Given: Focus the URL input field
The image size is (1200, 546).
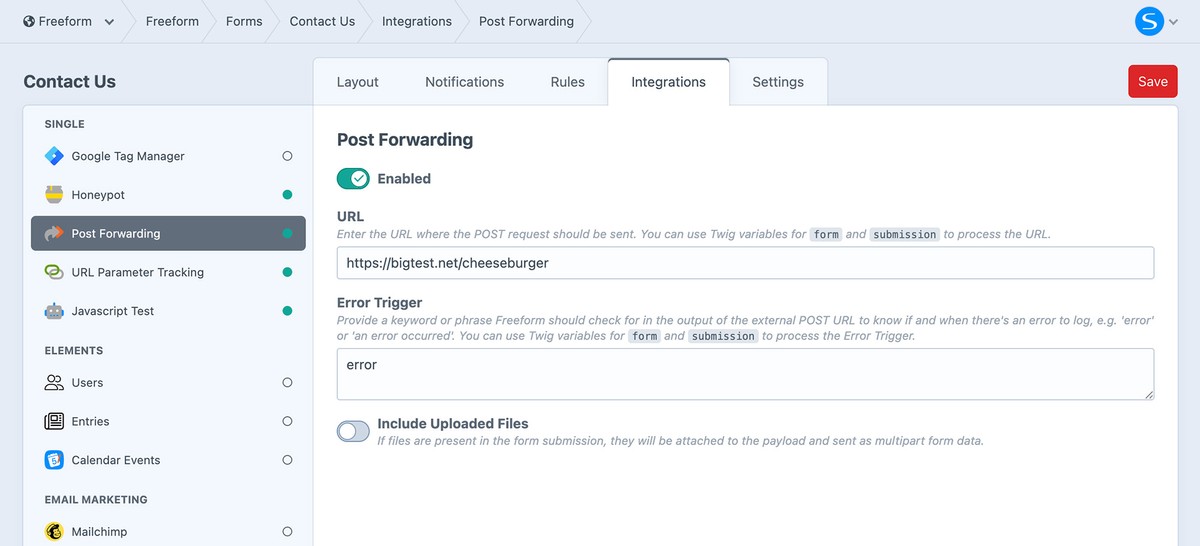Looking at the screenshot, I should click(x=745, y=263).
